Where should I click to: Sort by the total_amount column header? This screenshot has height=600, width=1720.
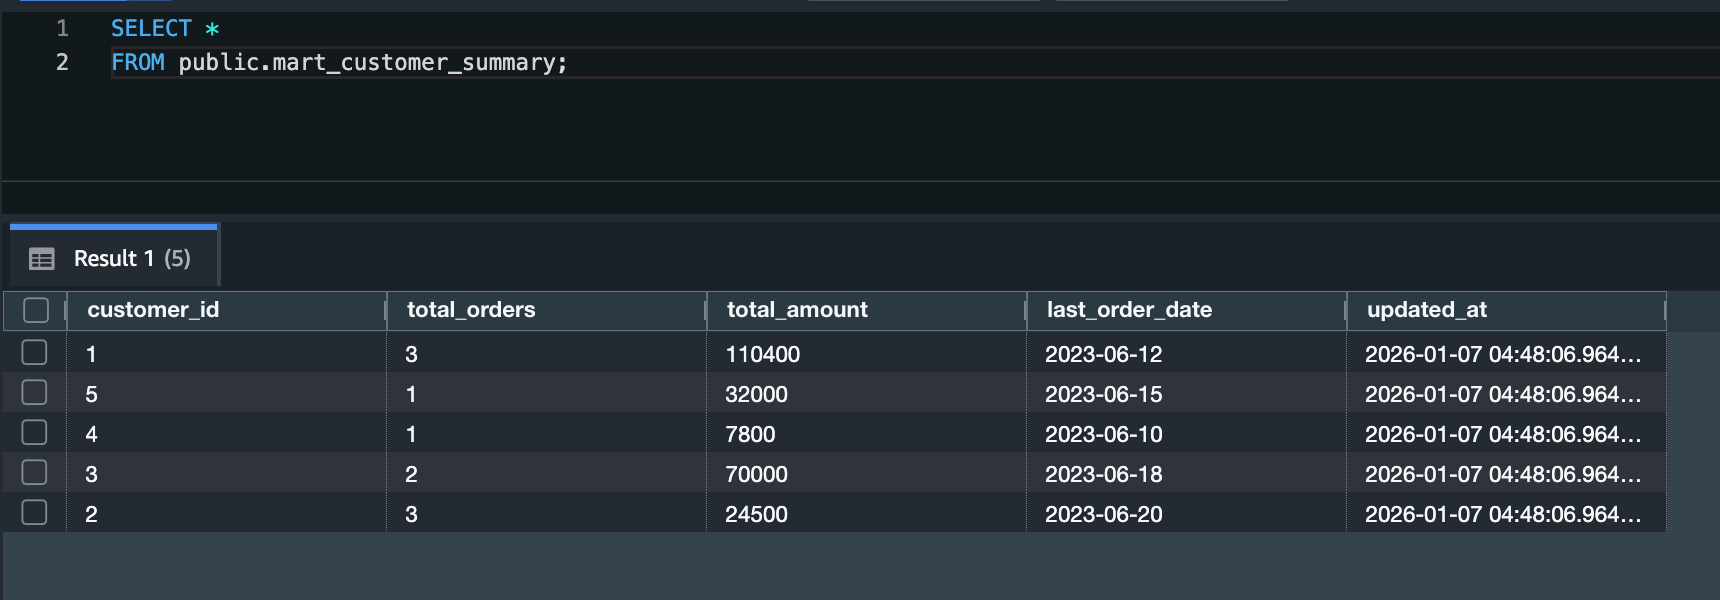pyautogui.click(x=797, y=310)
